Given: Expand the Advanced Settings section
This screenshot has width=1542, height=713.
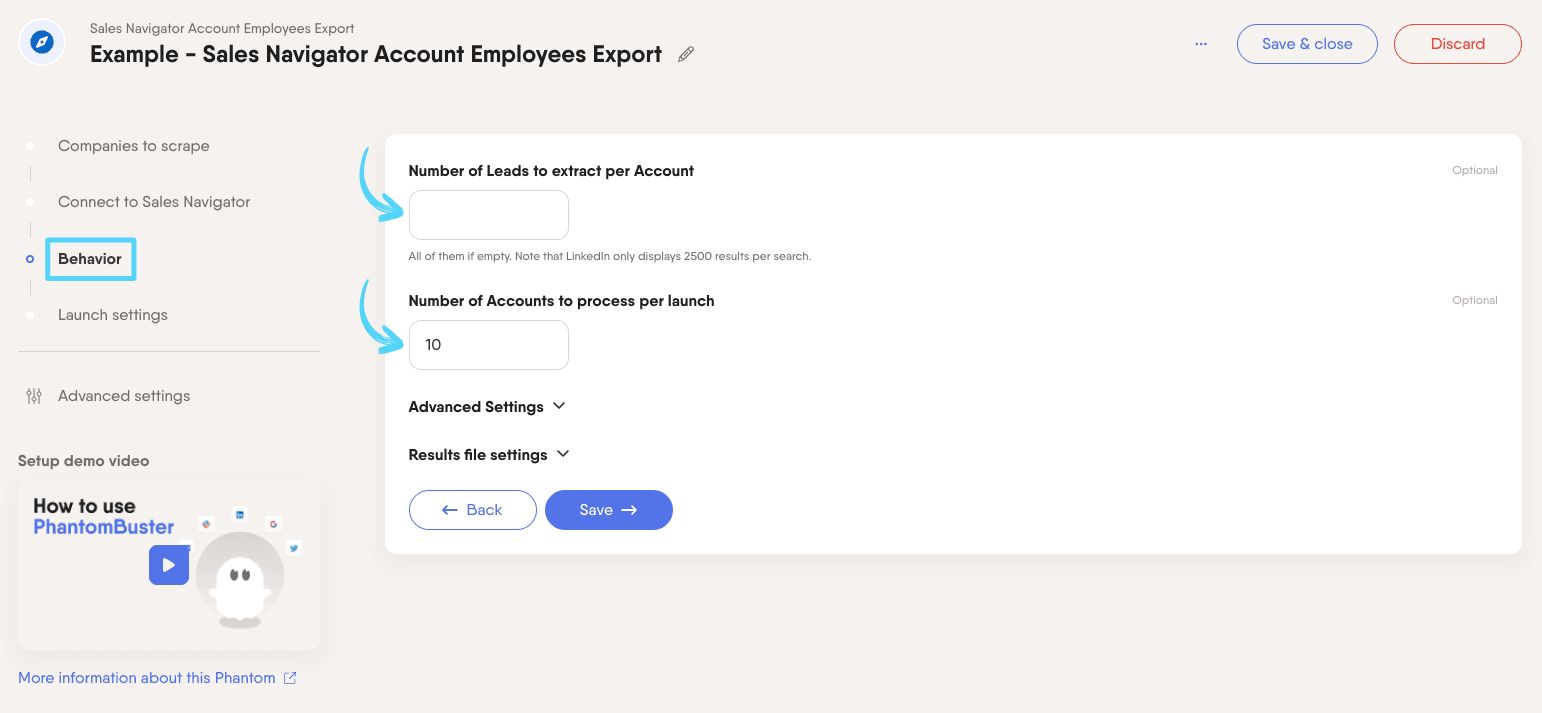Looking at the screenshot, I should (x=487, y=407).
